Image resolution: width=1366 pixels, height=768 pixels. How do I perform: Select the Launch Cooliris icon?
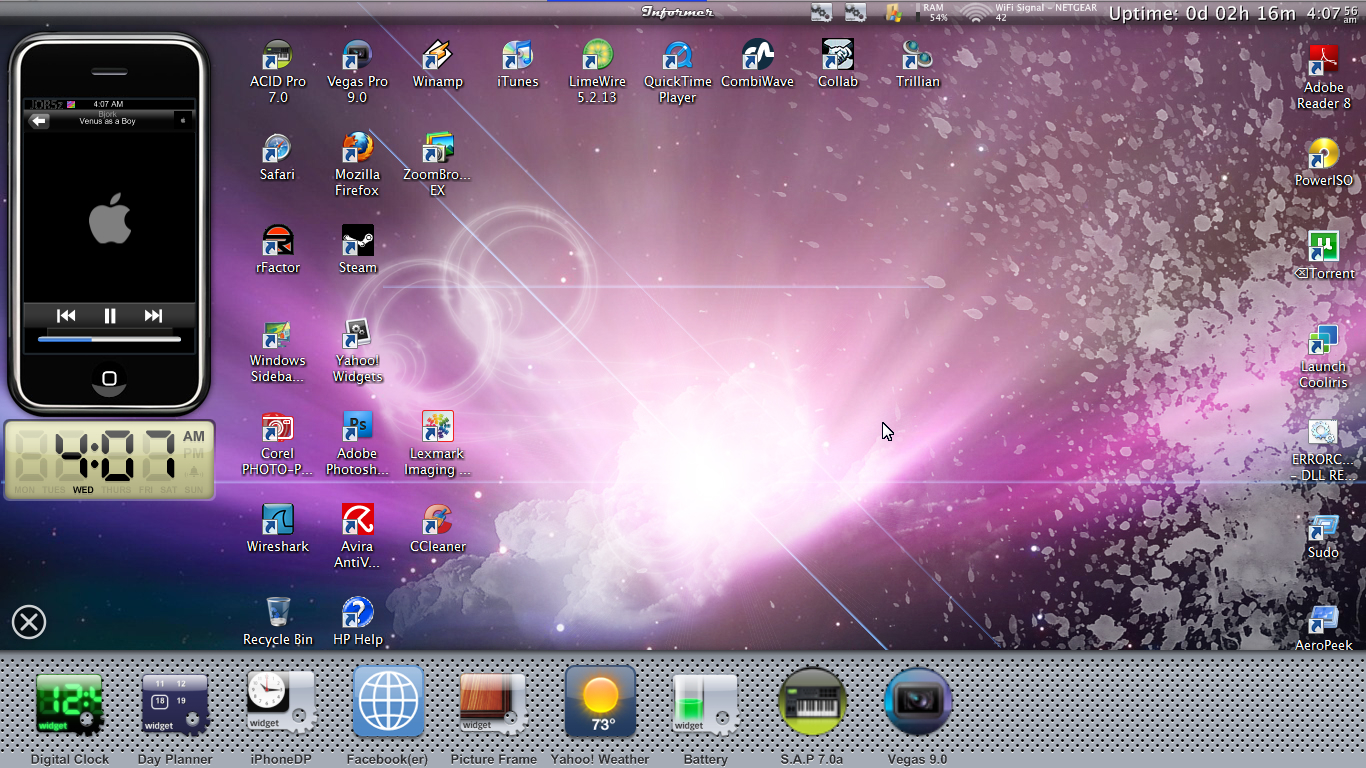coord(1323,356)
